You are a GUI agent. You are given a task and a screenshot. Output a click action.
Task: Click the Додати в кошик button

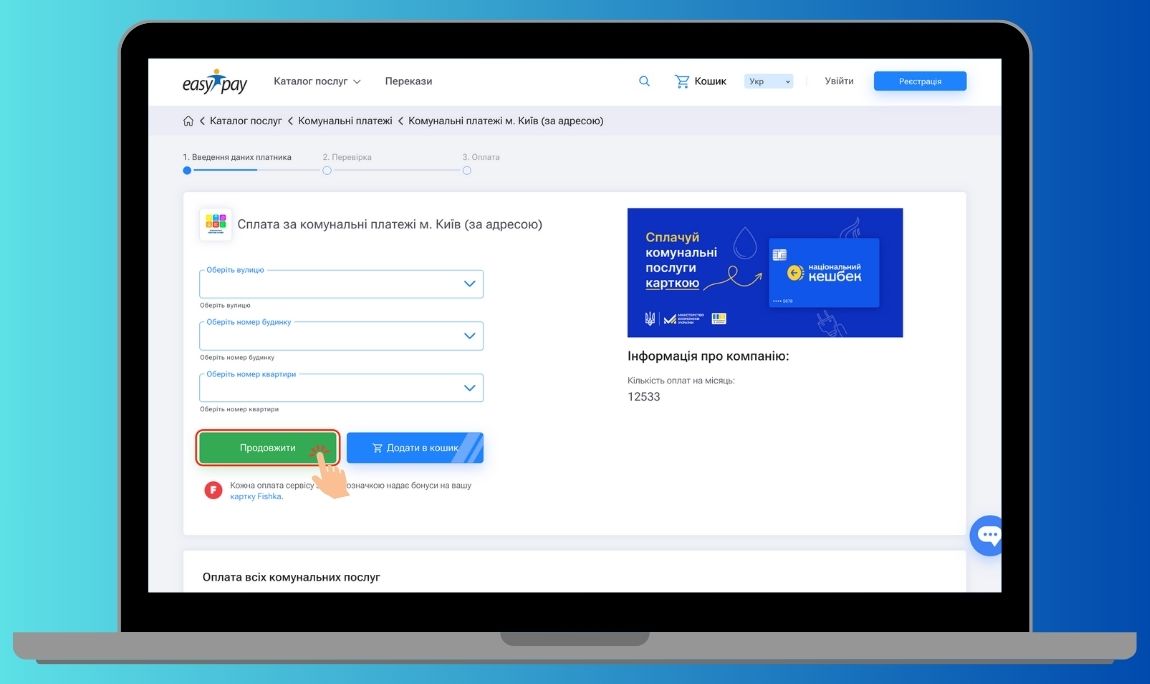pos(415,448)
